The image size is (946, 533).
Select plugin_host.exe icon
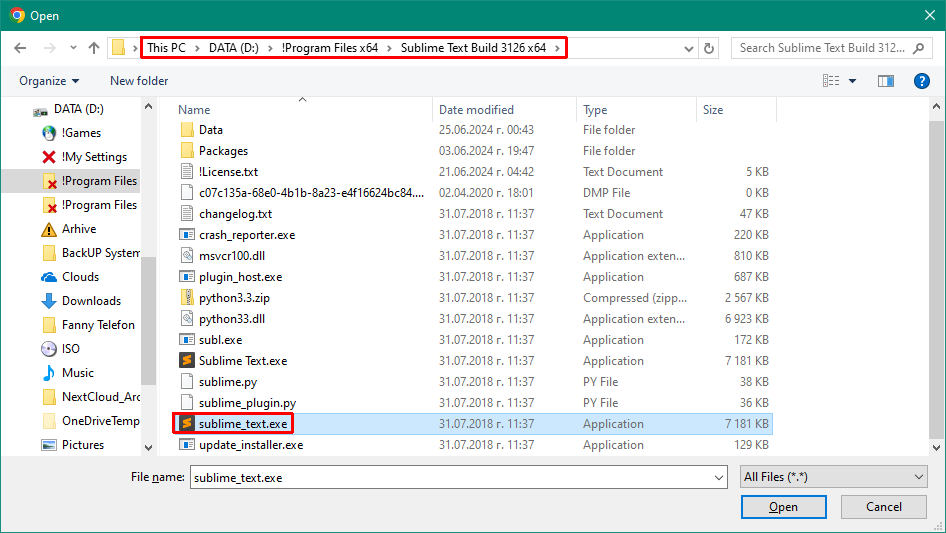(187, 276)
